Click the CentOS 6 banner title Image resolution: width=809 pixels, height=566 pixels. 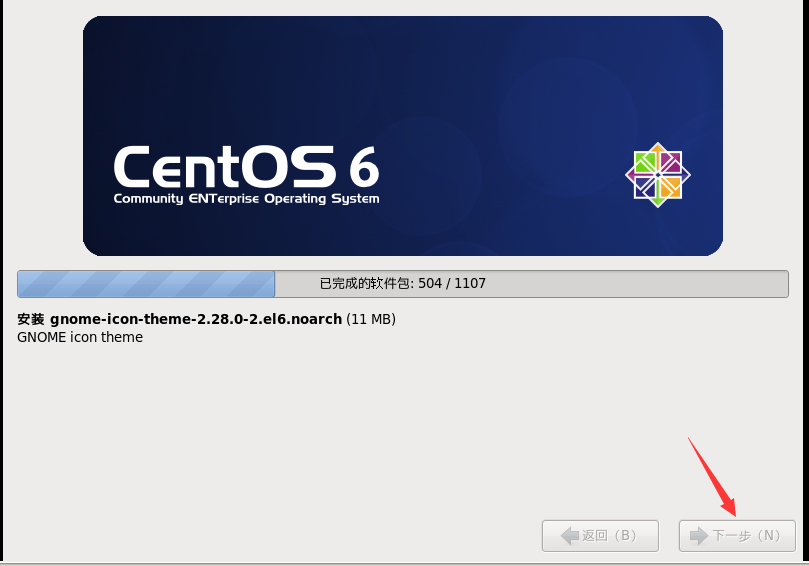coord(246,166)
